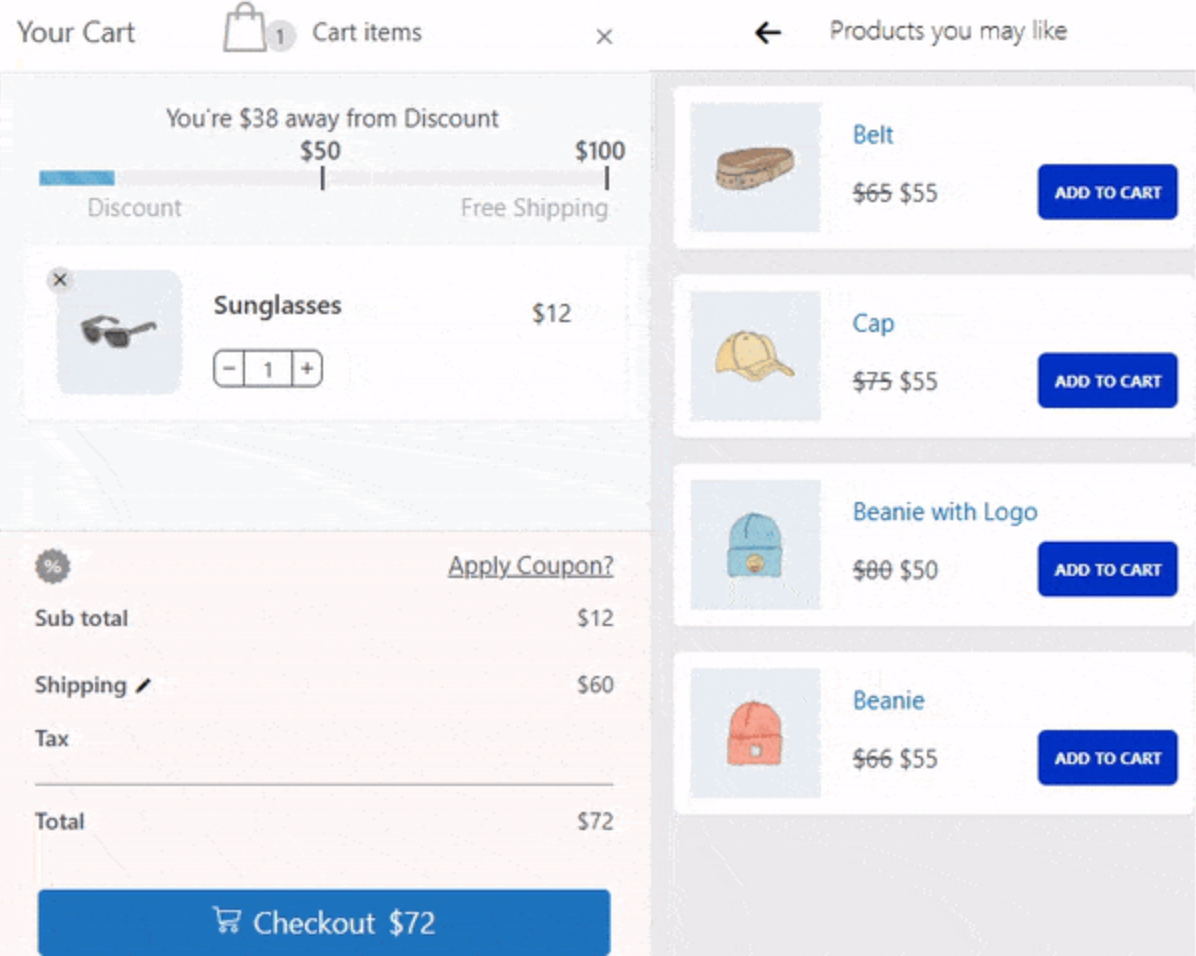Click the back arrow on Products panel
The height and width of the screenshot is (956, 1196).
tap(767, 33)
